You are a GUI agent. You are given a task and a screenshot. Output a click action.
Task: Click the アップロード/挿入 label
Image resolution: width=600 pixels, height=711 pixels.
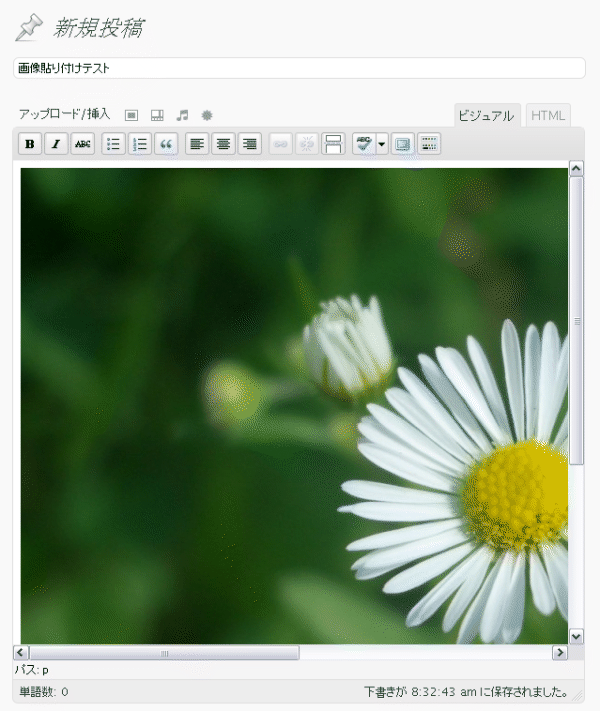point(64,114)
